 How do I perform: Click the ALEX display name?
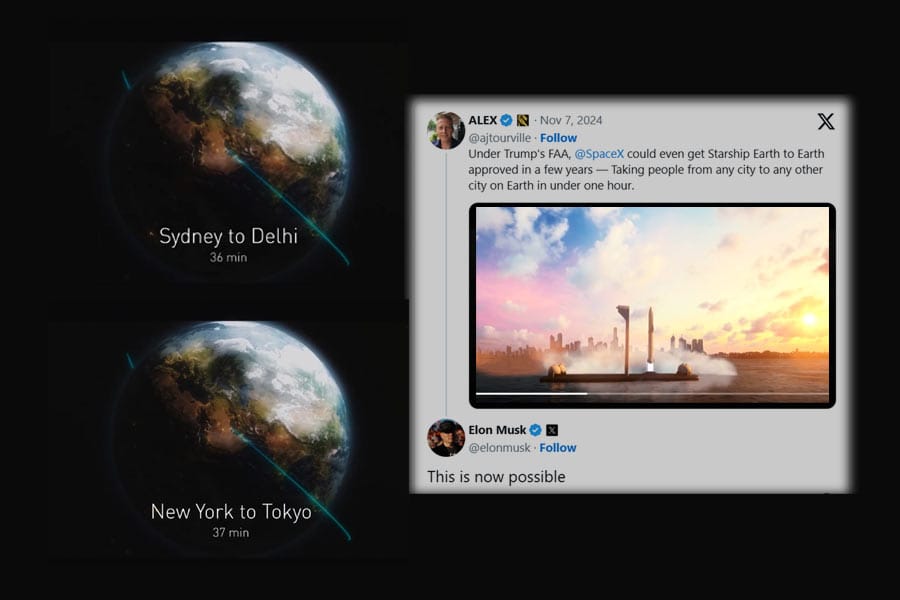(x=483, y=121)
